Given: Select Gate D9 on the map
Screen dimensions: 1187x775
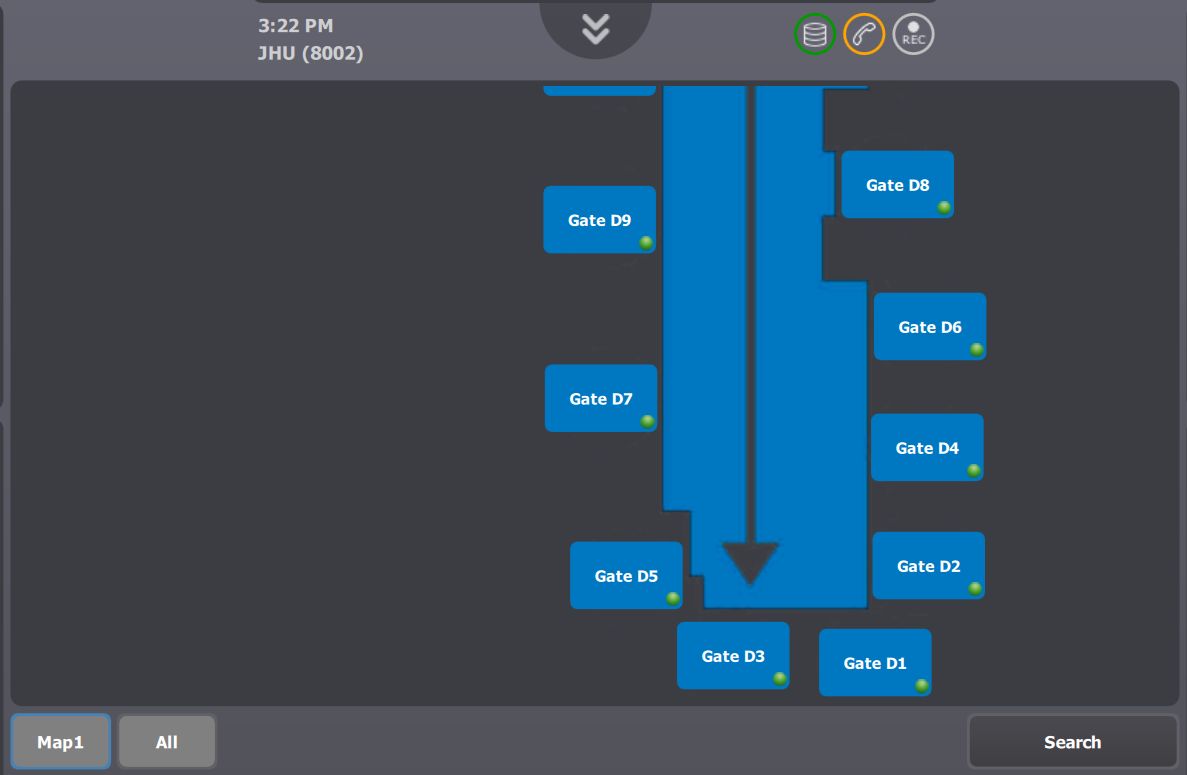Looking at the screenshot, I should pos(600,219).
